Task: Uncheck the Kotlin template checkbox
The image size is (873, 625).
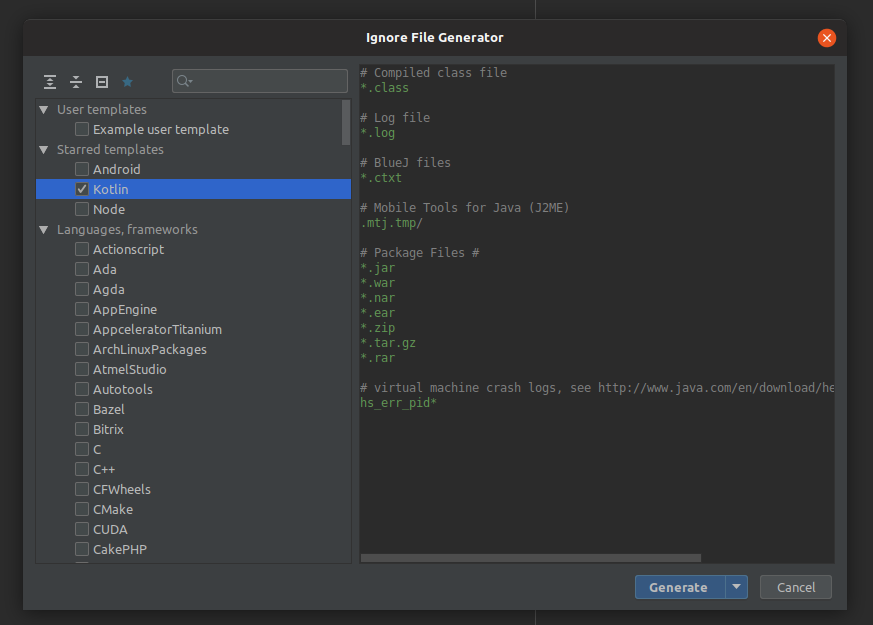Action: (x=82, y=189)
